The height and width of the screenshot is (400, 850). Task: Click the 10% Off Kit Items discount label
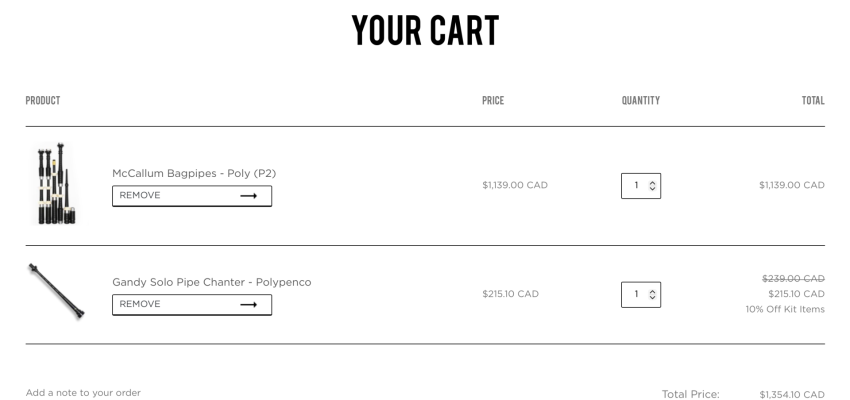[784, 309]
